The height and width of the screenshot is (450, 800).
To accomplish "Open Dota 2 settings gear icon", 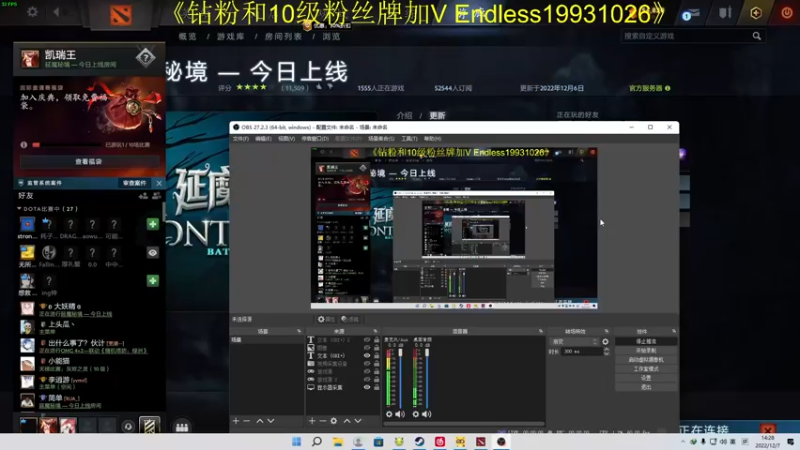I will pos(32,11).
